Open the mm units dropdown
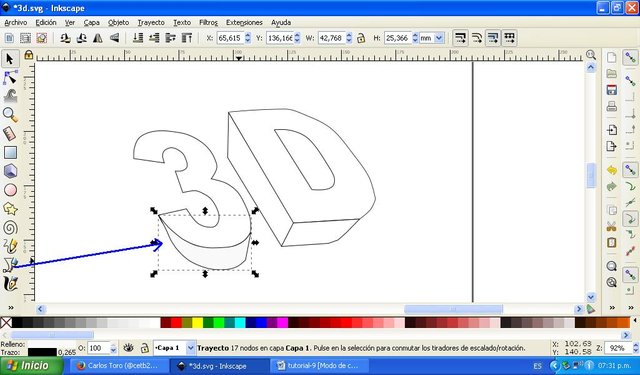Viewport: 640px width, 375px height. [431, 38]
